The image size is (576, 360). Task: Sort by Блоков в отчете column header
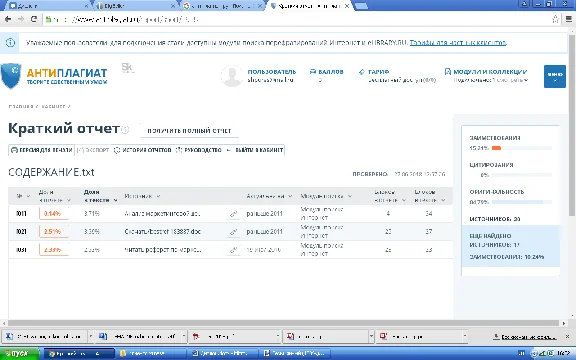tap(390, 196)
